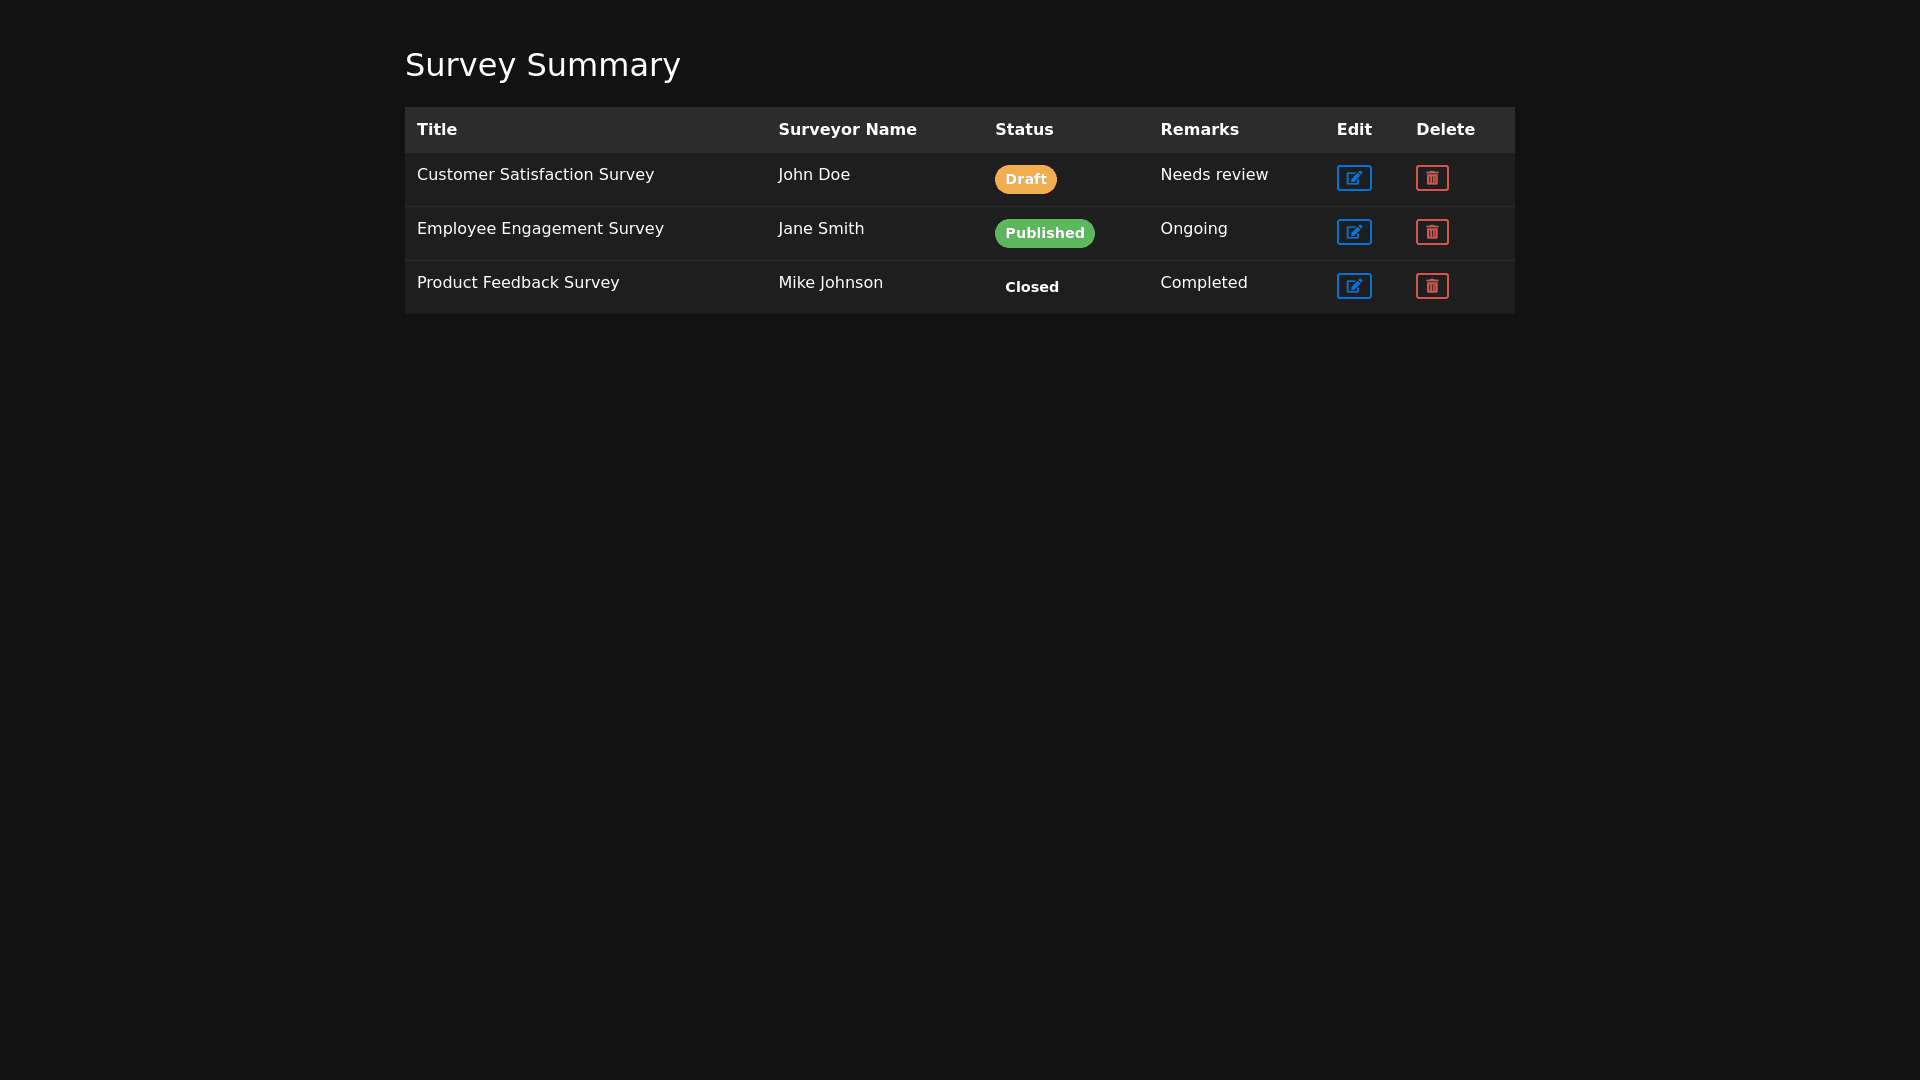Viewport: 1920px width, 1080px height.
Task: Edit the Customer Satisfaction Survey
Action: (x=1354, y=178)
